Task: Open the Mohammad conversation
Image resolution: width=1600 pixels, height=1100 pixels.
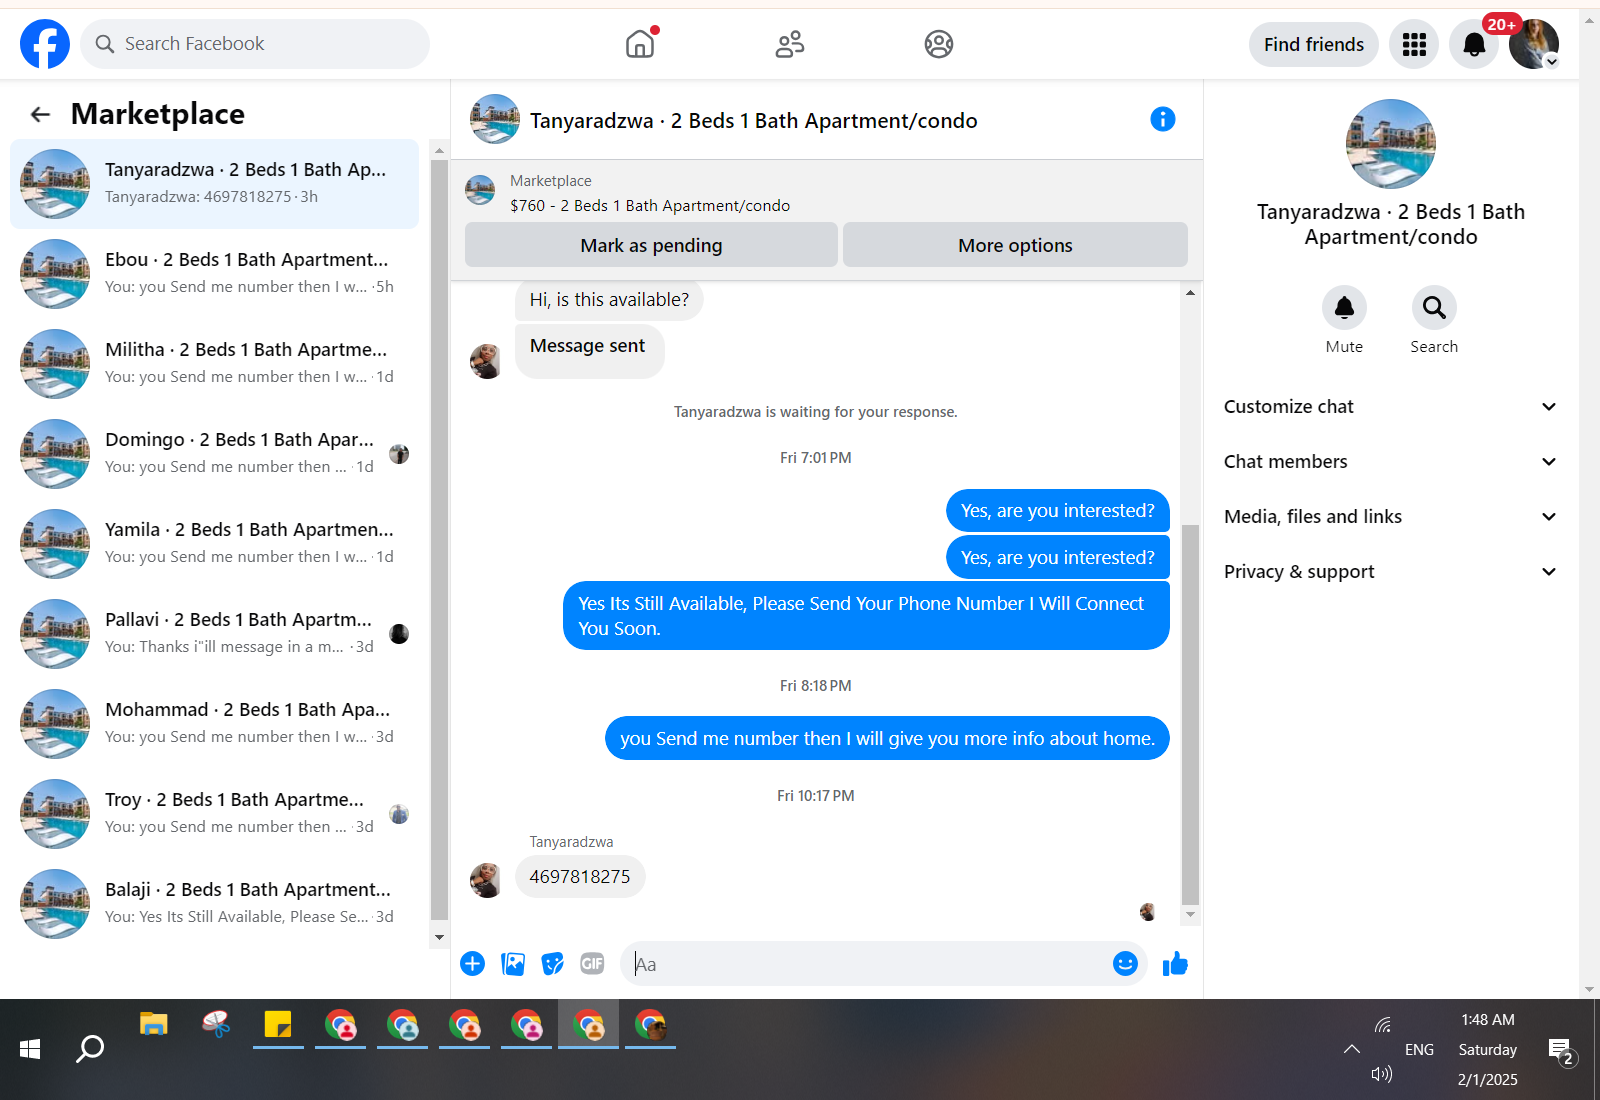Action: (x=215, y=724)
